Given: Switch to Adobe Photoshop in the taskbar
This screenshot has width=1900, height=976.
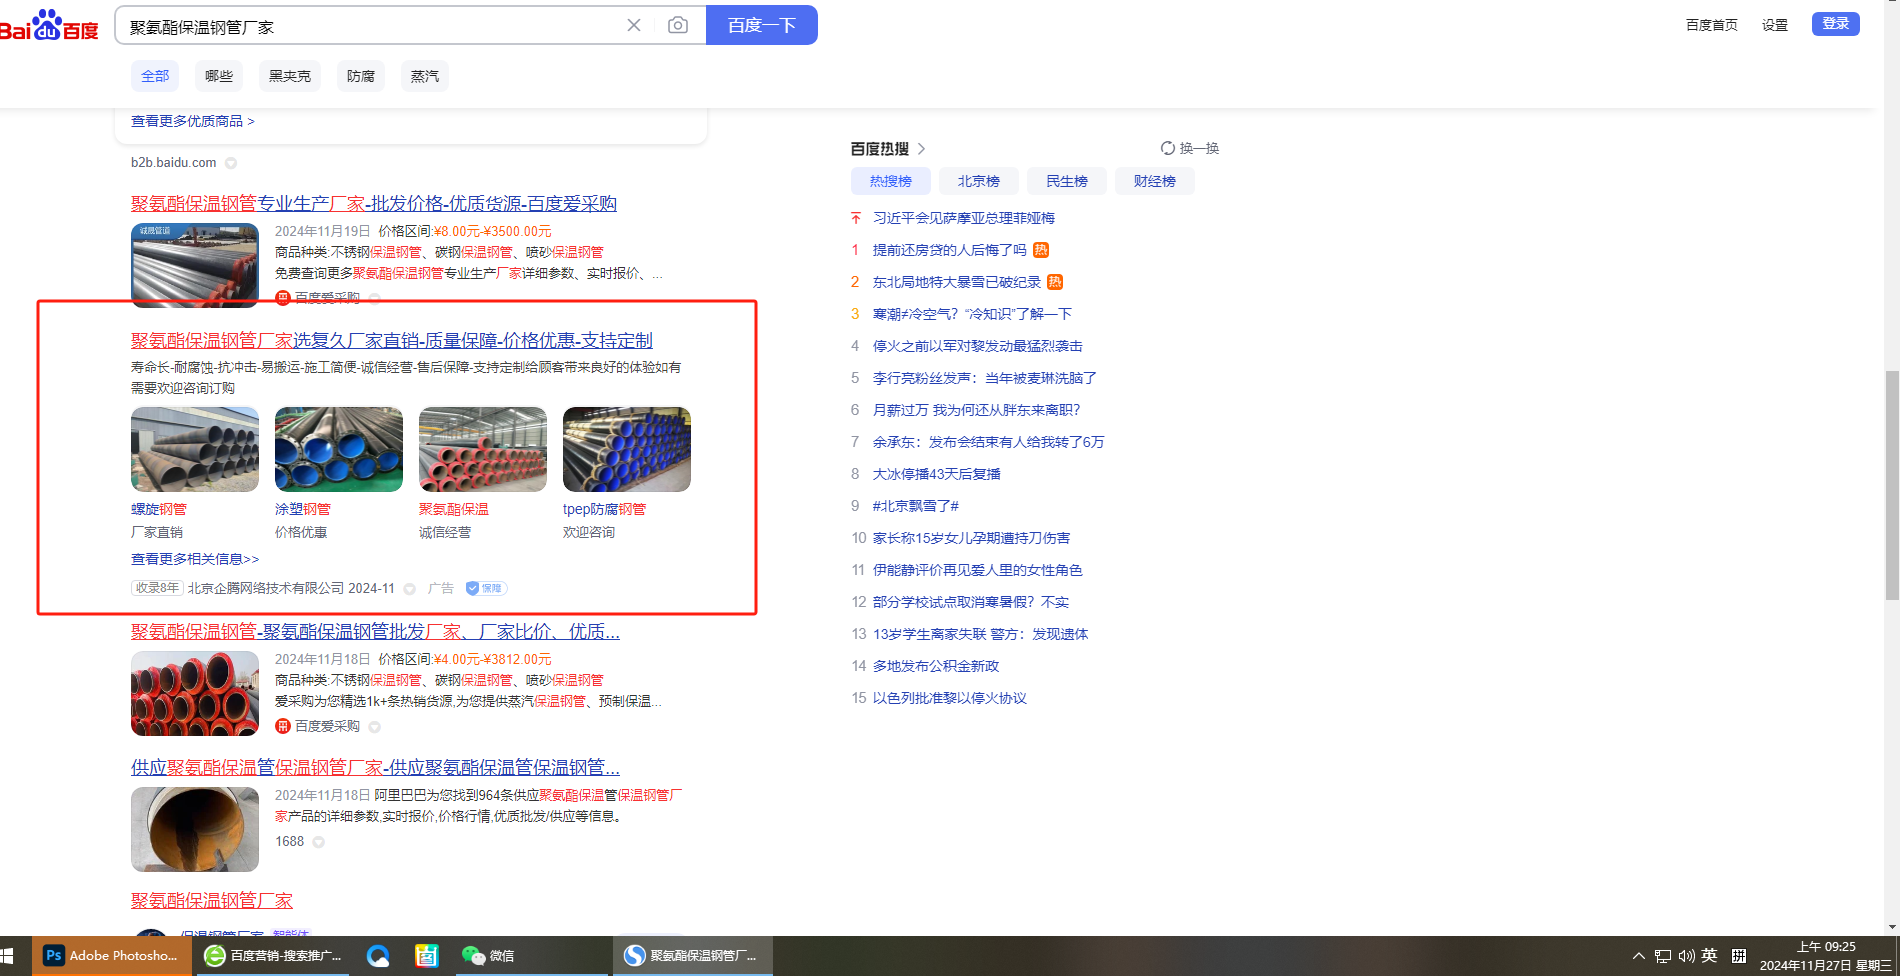Looking at the screenshot, I should click(112, 956).
